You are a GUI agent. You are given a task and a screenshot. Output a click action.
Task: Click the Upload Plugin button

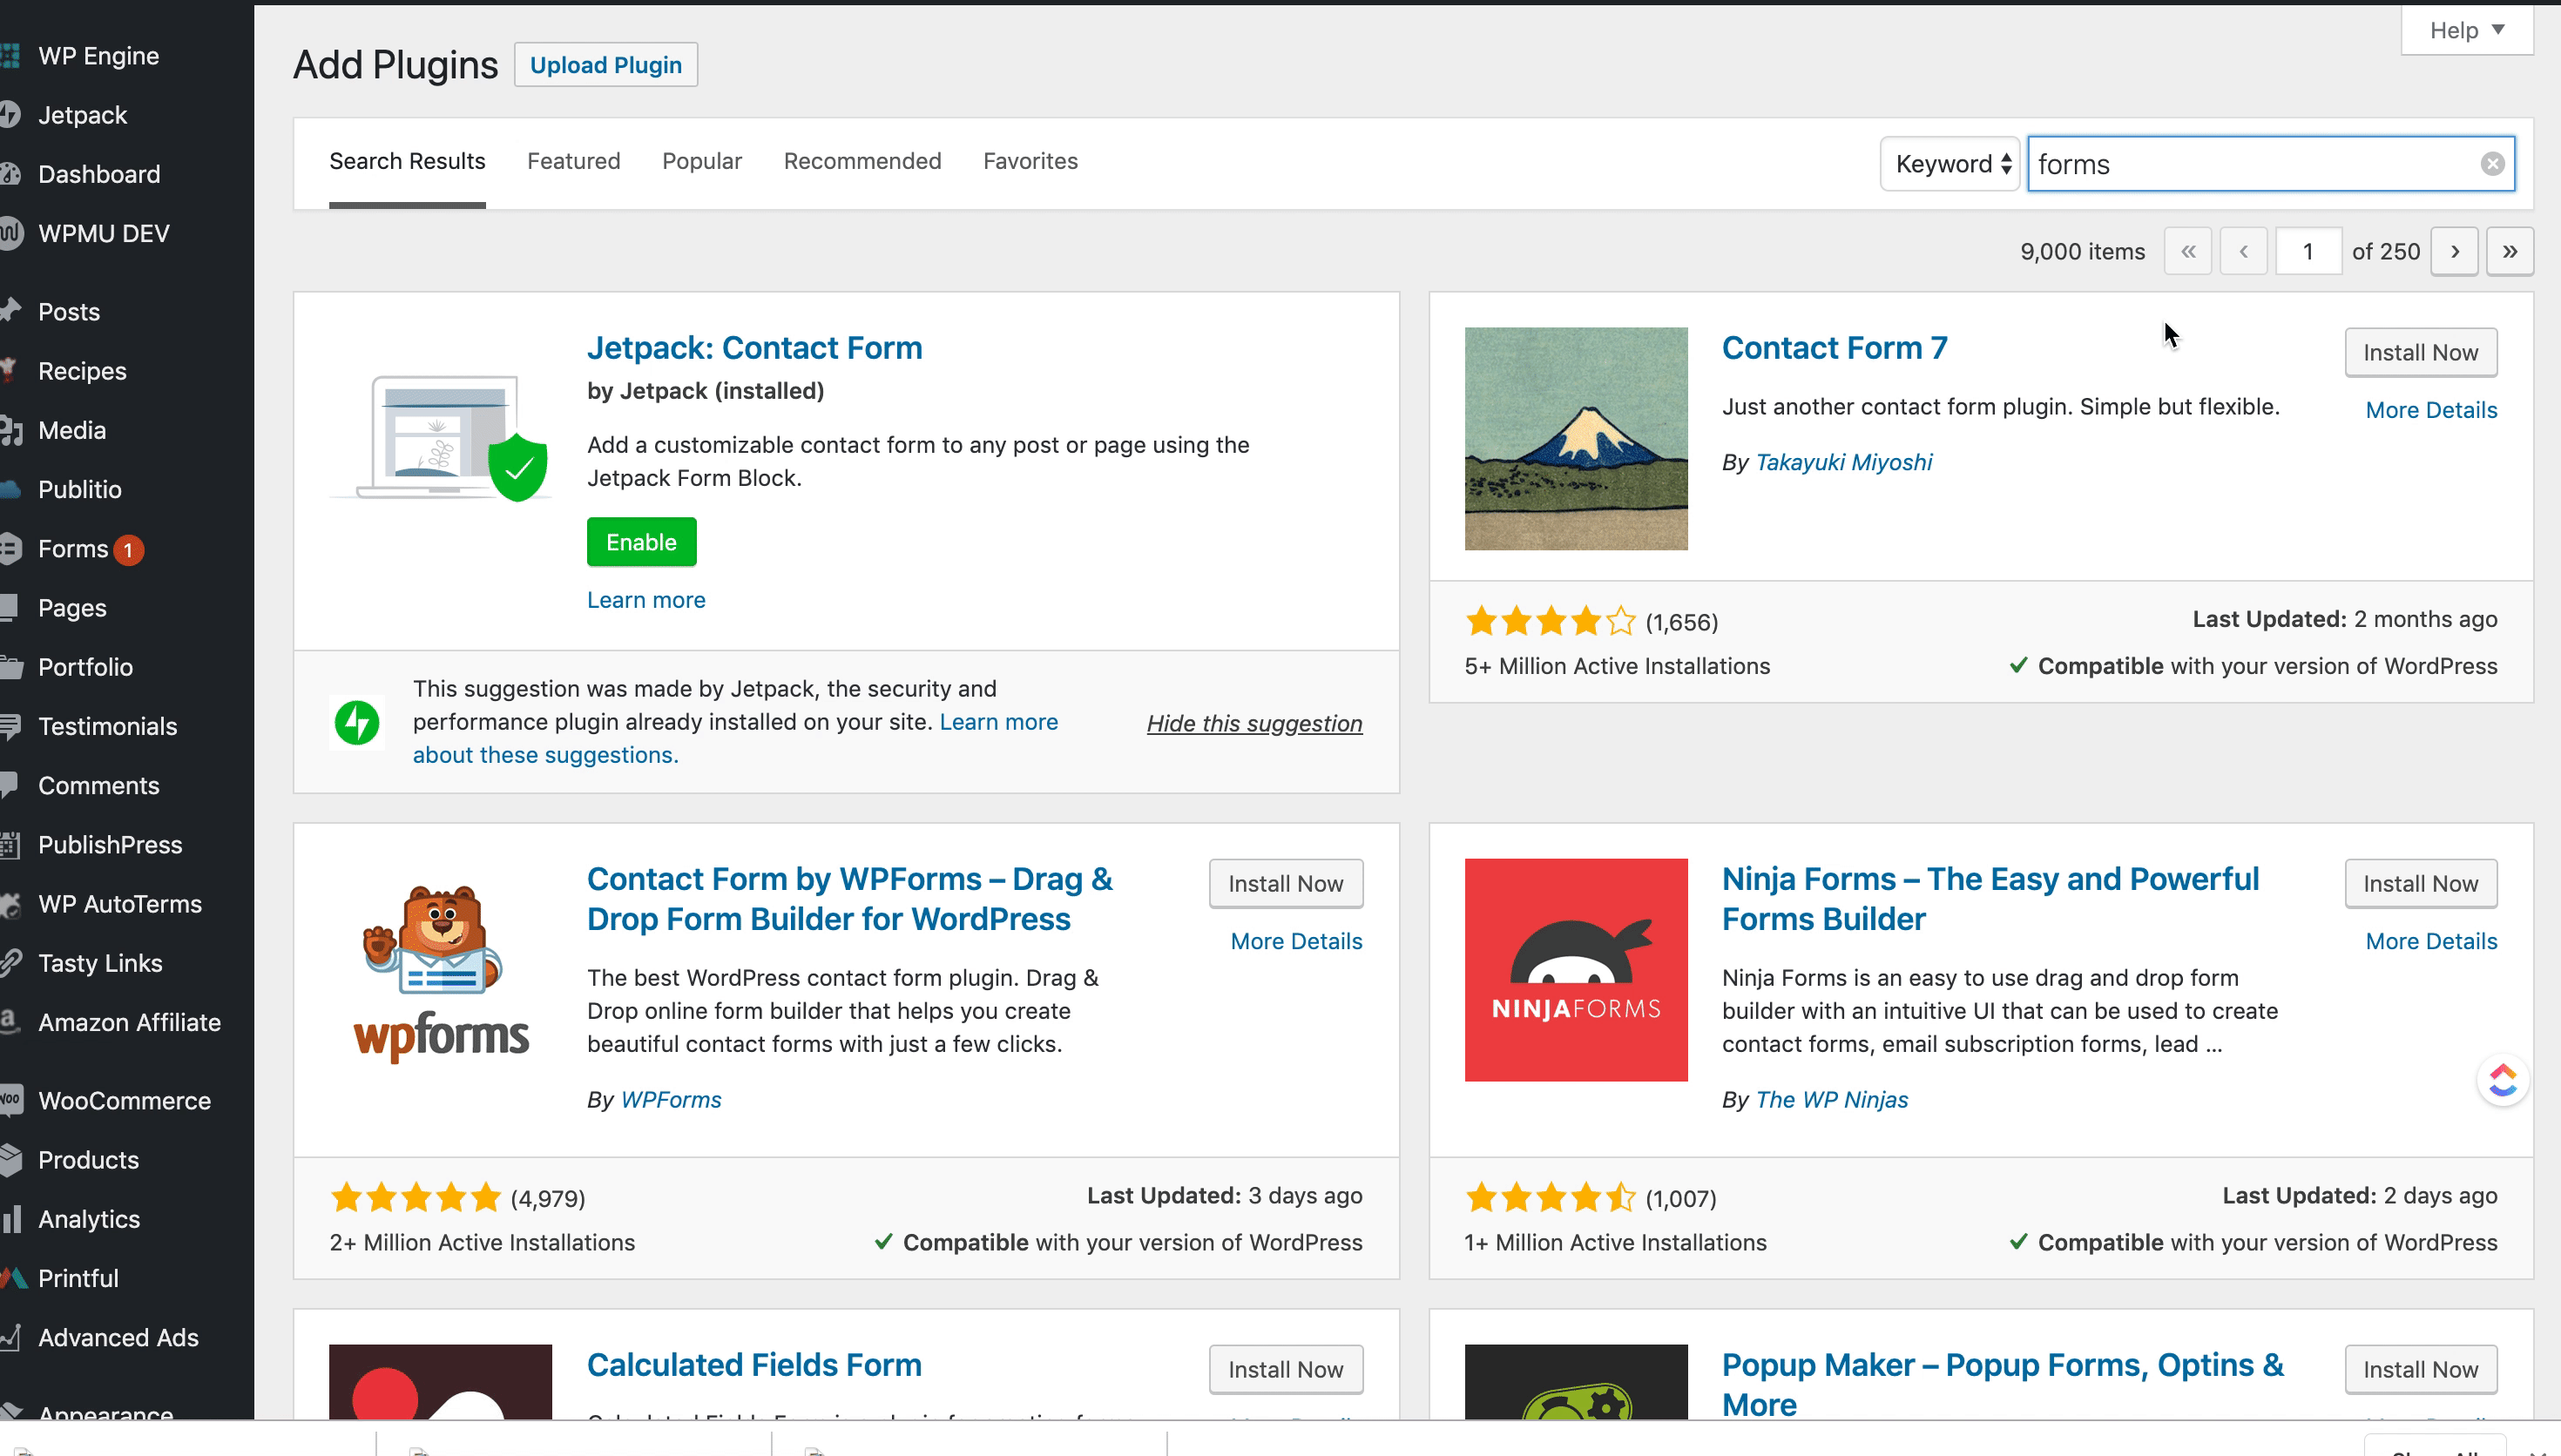605,65
